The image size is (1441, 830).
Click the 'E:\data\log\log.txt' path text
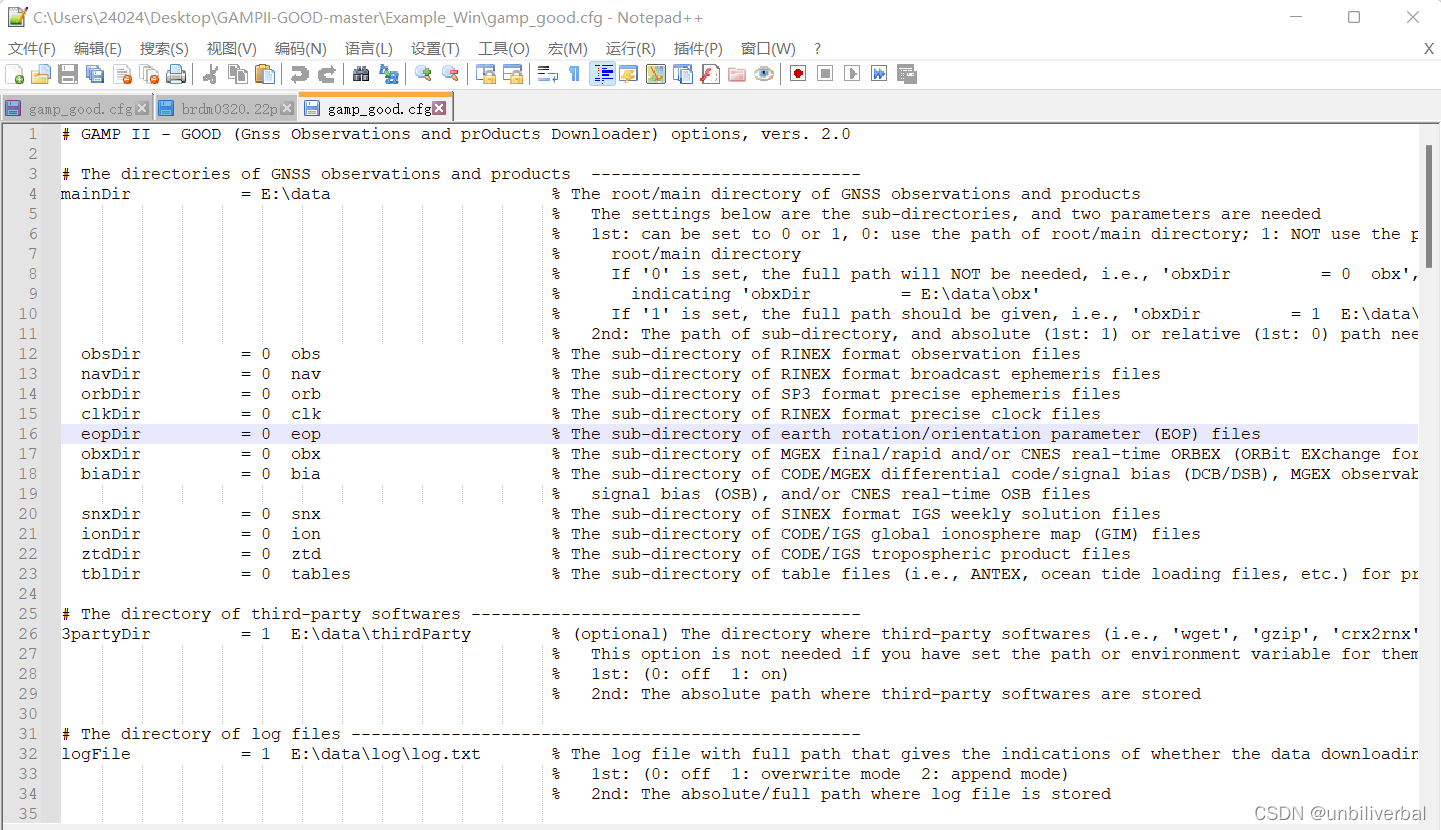pyautogui.click(x=386, y=754)
